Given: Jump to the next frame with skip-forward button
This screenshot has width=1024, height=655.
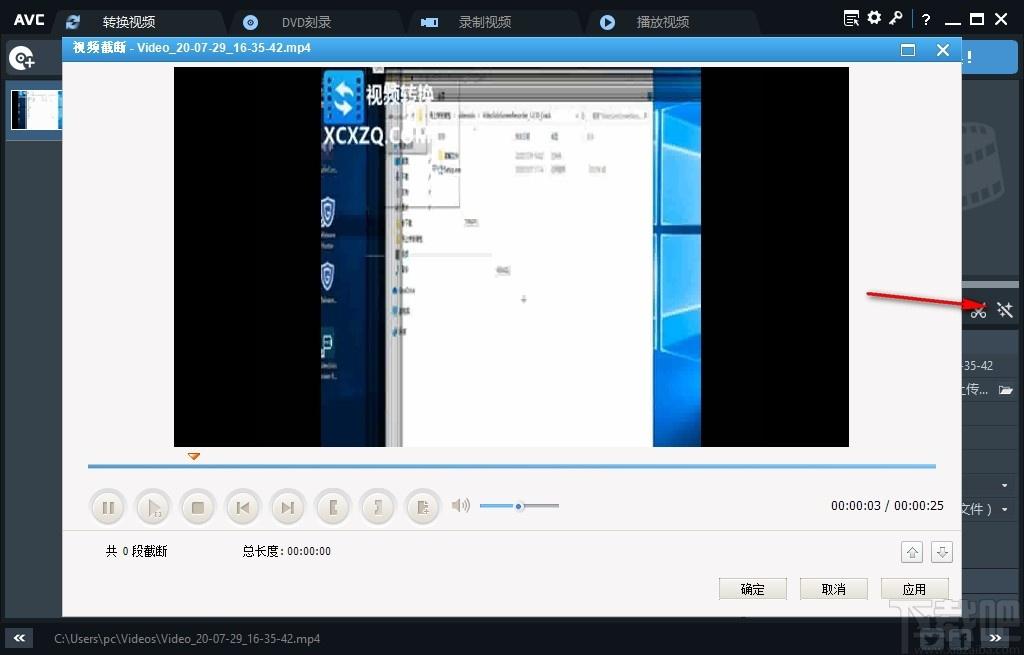Looking at the screenshot, I should tap(287, 507).
